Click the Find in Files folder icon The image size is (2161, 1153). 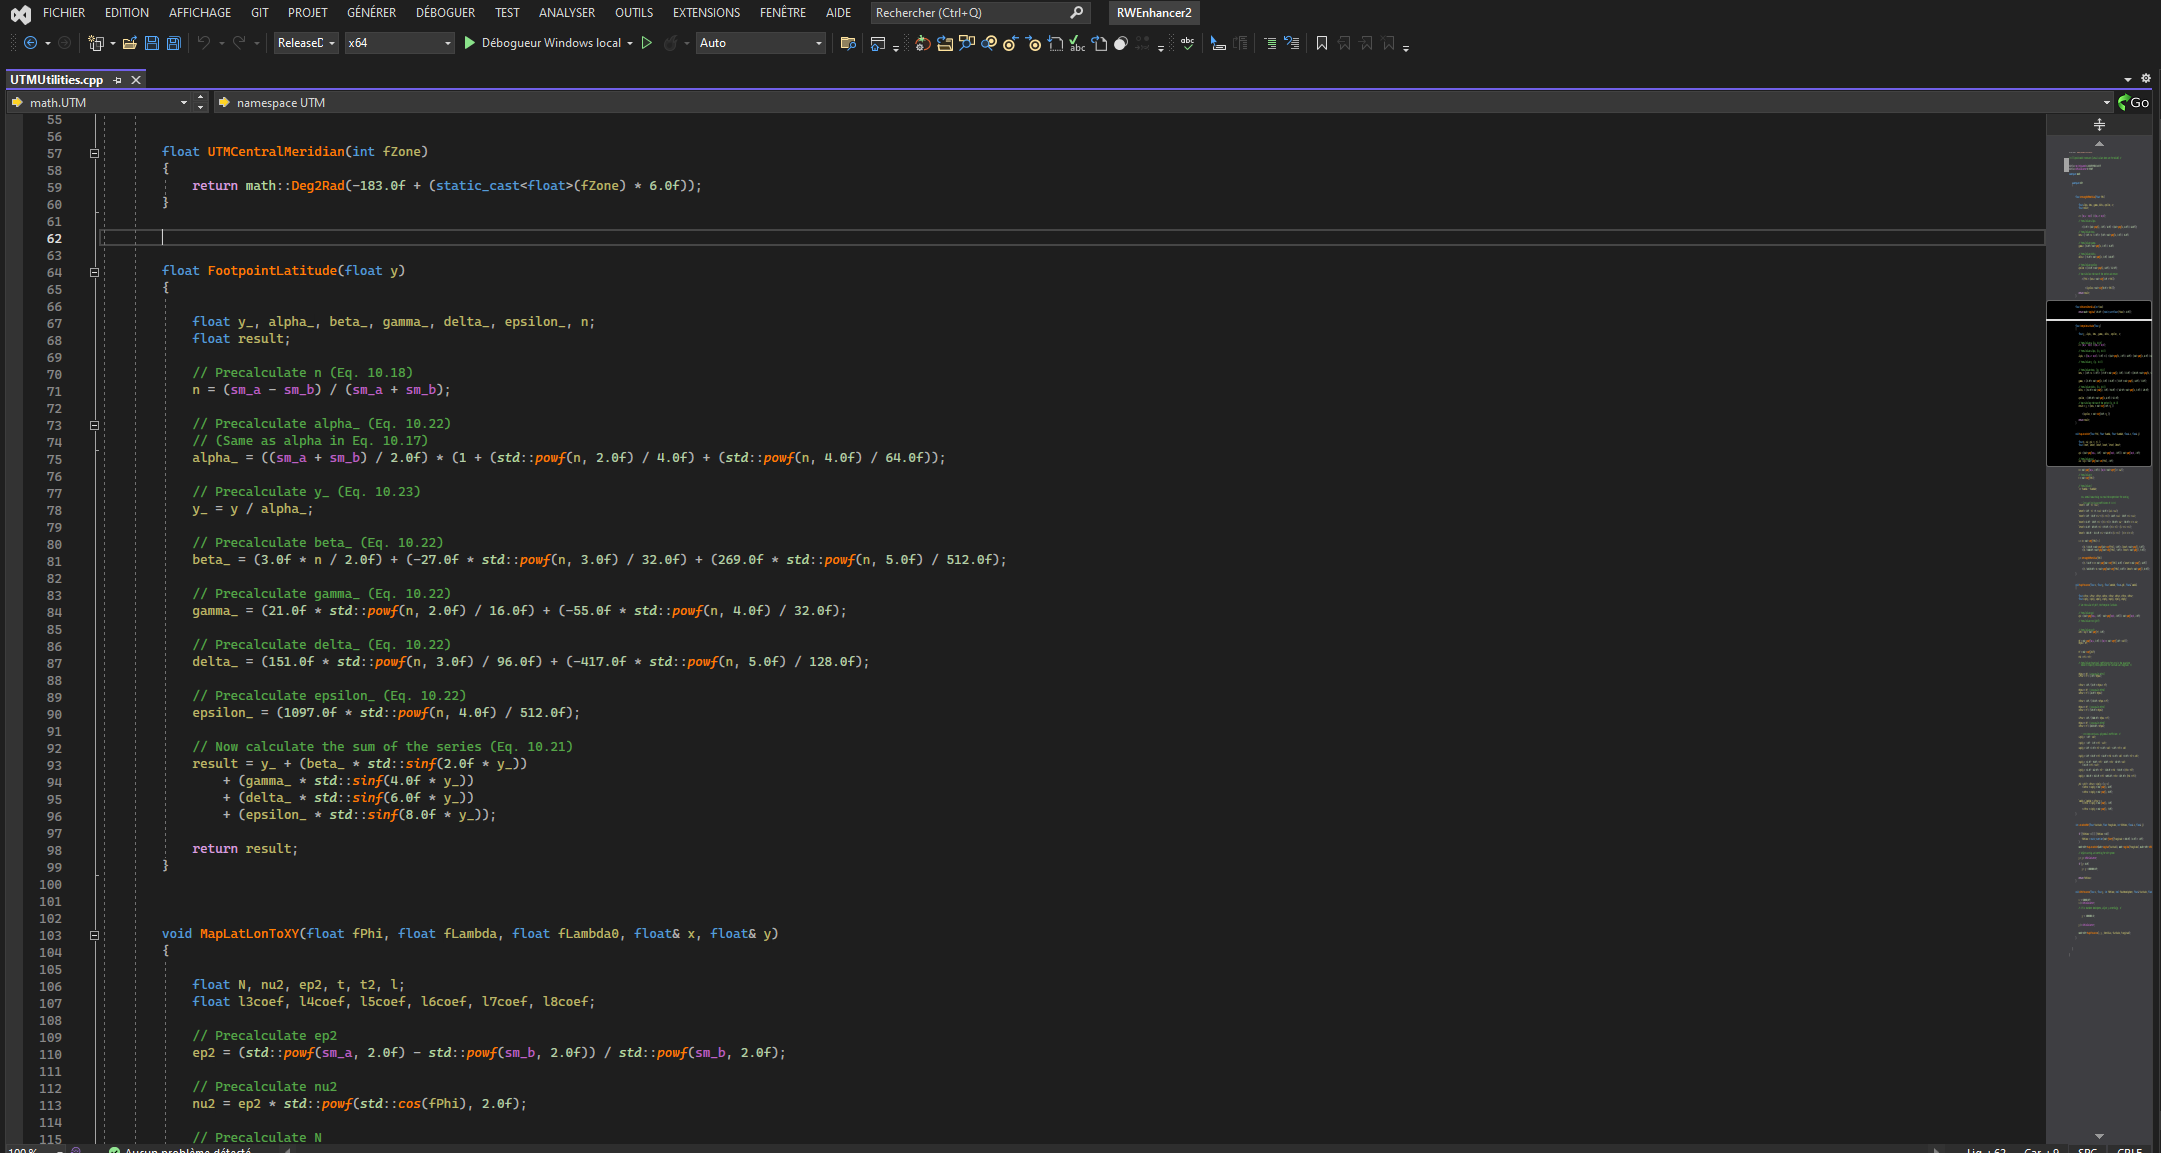[x=848, y=43]
